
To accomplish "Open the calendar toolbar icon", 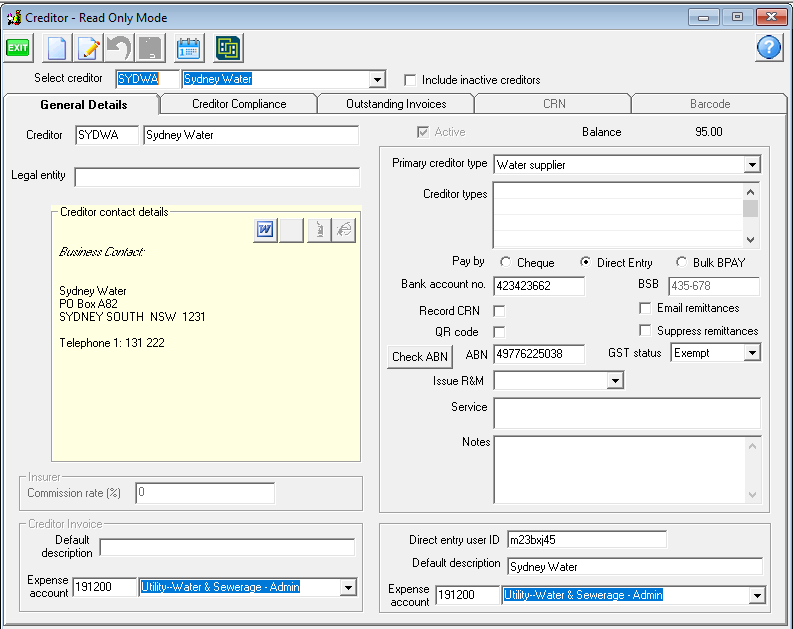I will [188, 48].
